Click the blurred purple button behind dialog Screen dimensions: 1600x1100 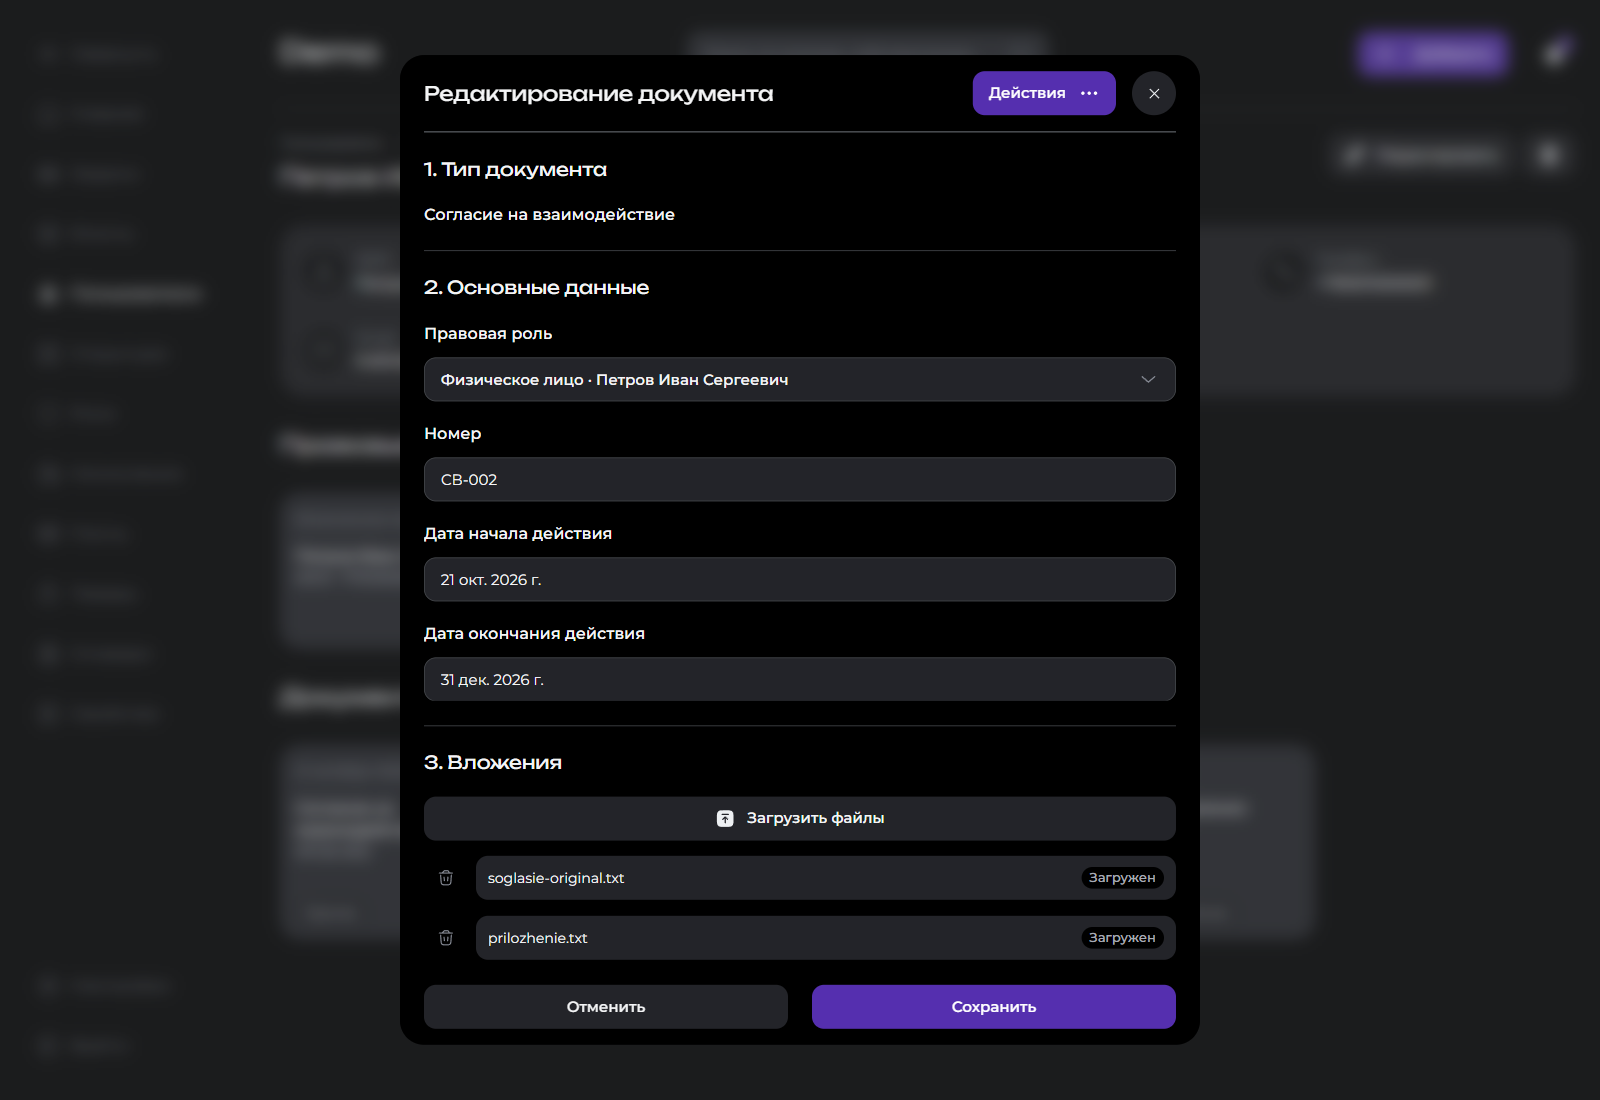click(x=1433, y=53)
